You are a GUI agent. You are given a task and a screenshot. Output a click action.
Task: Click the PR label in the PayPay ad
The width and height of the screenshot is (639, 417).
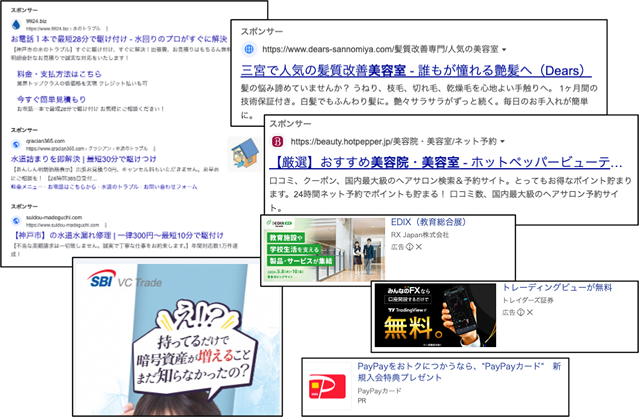pos(362,401)
